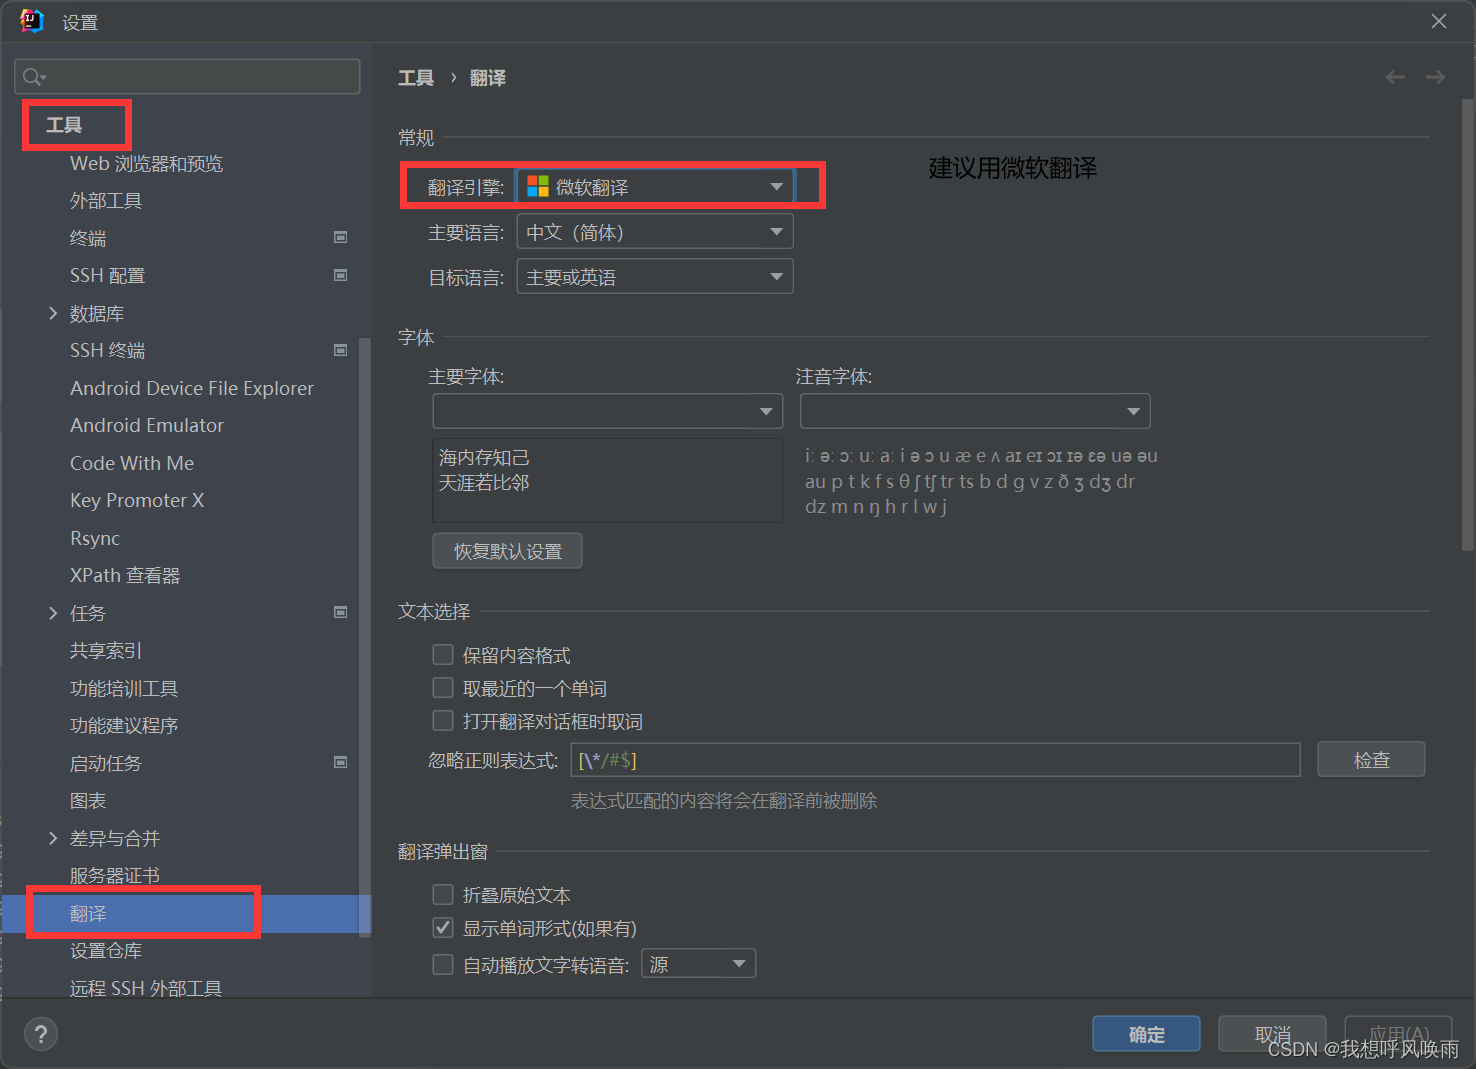
Task: Select 远程 SSH 外部工具 item
Action: tap(146, 988)
